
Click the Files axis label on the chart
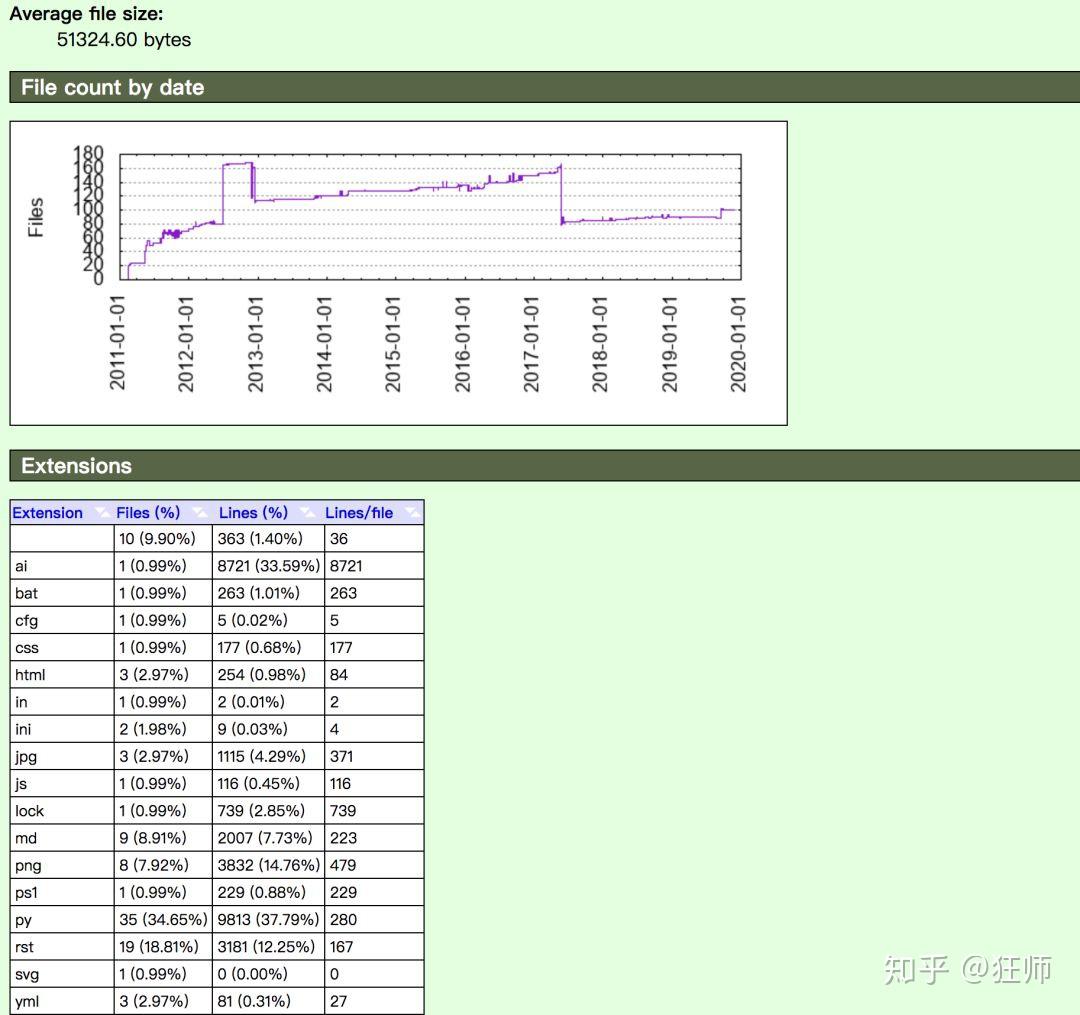click(39, 218)
